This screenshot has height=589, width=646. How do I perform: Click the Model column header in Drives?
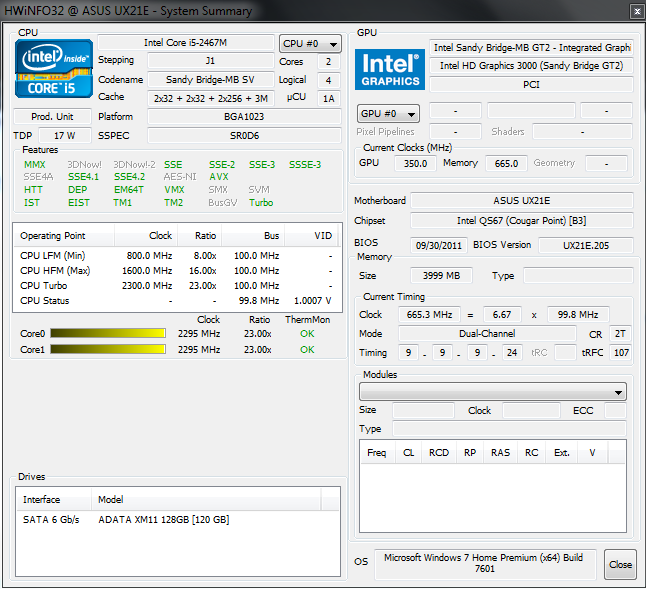(x=206, y=500)
